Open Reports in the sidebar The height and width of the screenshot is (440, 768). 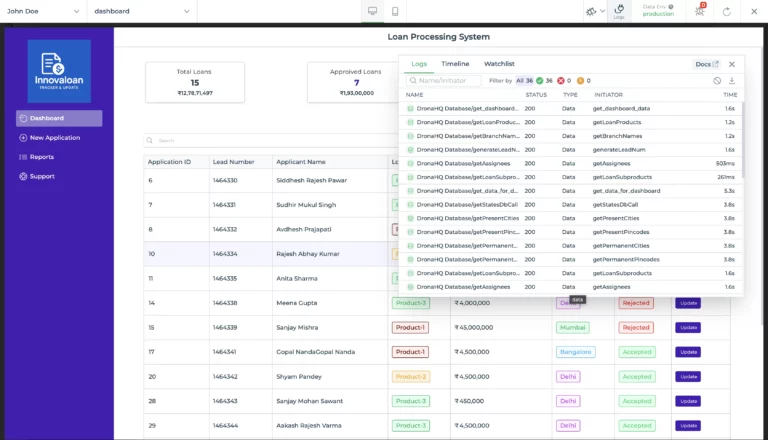[41, 157]
